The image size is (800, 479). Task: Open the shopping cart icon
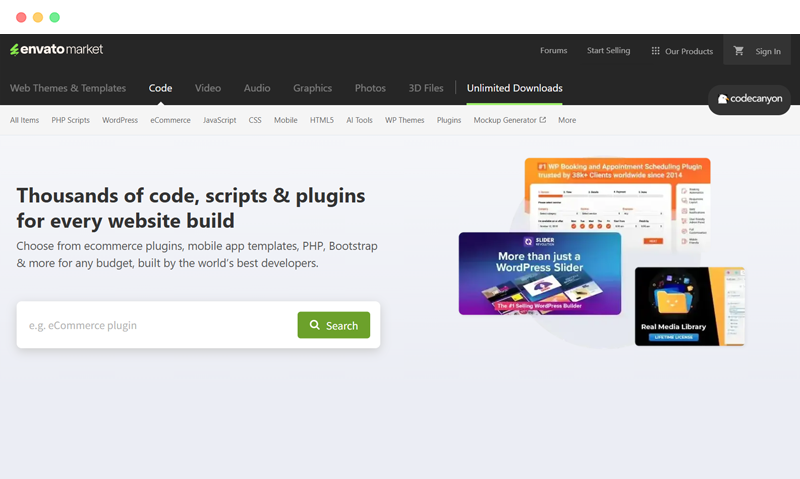[x=738, y=51]
